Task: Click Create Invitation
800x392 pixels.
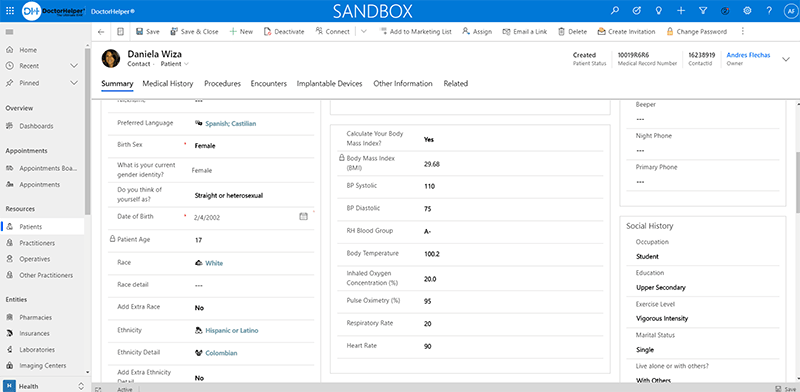Action: pyautogui.click(x=627, y=32)
